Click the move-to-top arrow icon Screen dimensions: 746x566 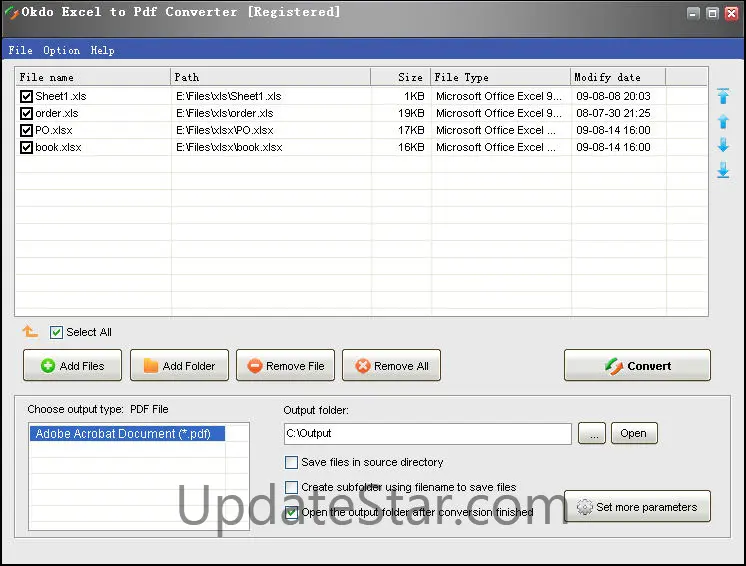pyautogui.click(x=723, y=96)
